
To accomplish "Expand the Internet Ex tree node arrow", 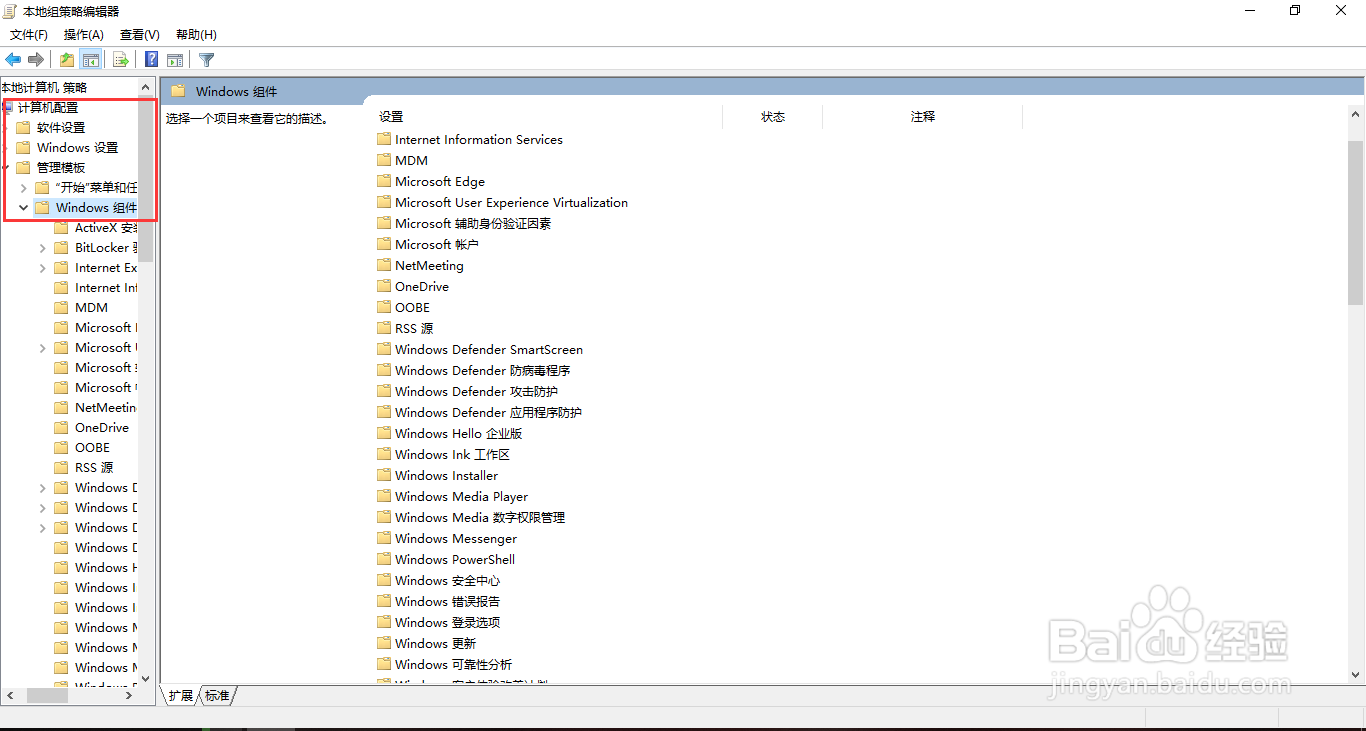I will point(43,268).
